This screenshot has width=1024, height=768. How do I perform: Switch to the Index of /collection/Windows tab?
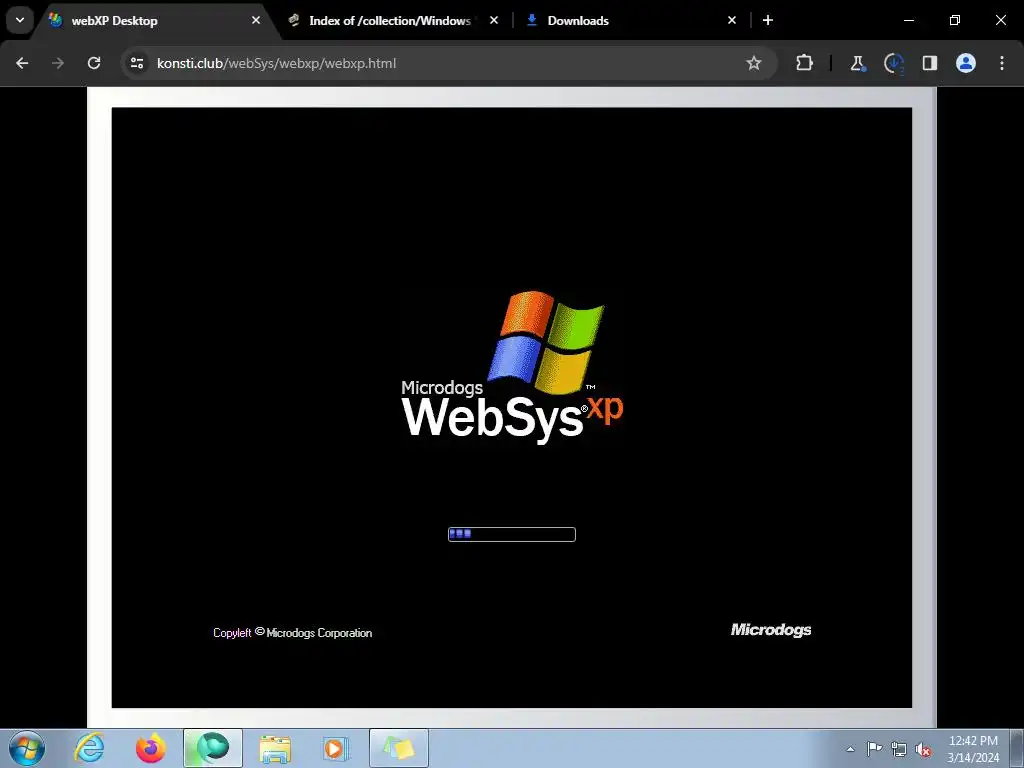click(389, 21)
